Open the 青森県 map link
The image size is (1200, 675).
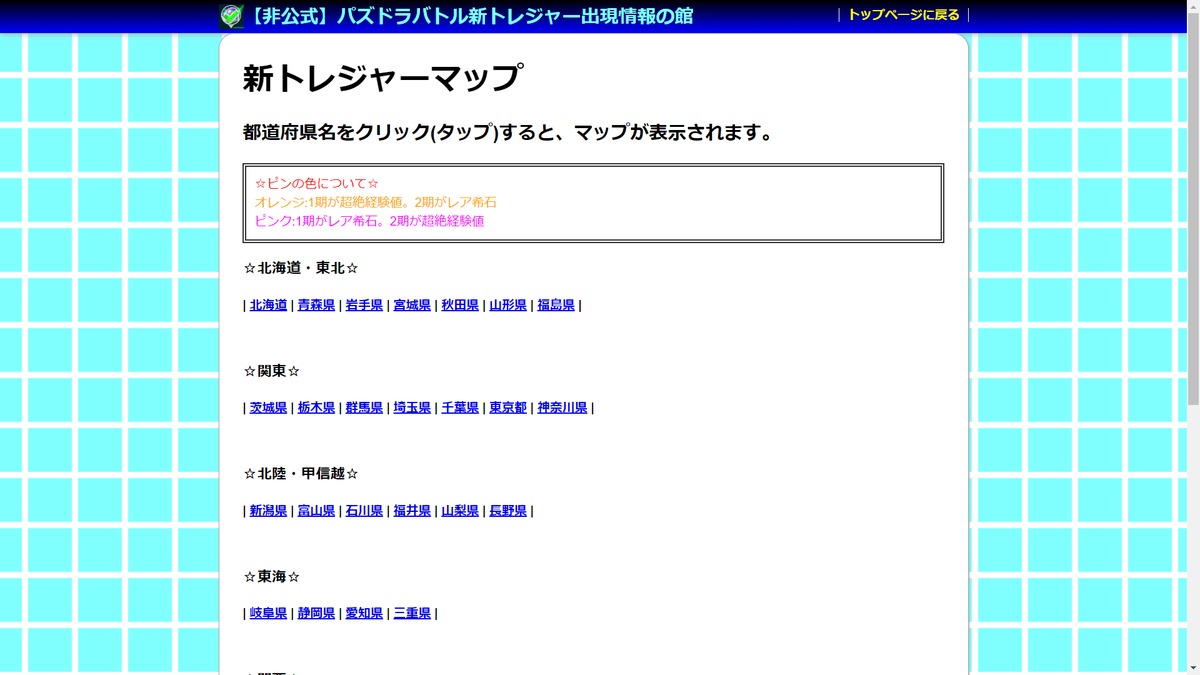click(316, 305)
